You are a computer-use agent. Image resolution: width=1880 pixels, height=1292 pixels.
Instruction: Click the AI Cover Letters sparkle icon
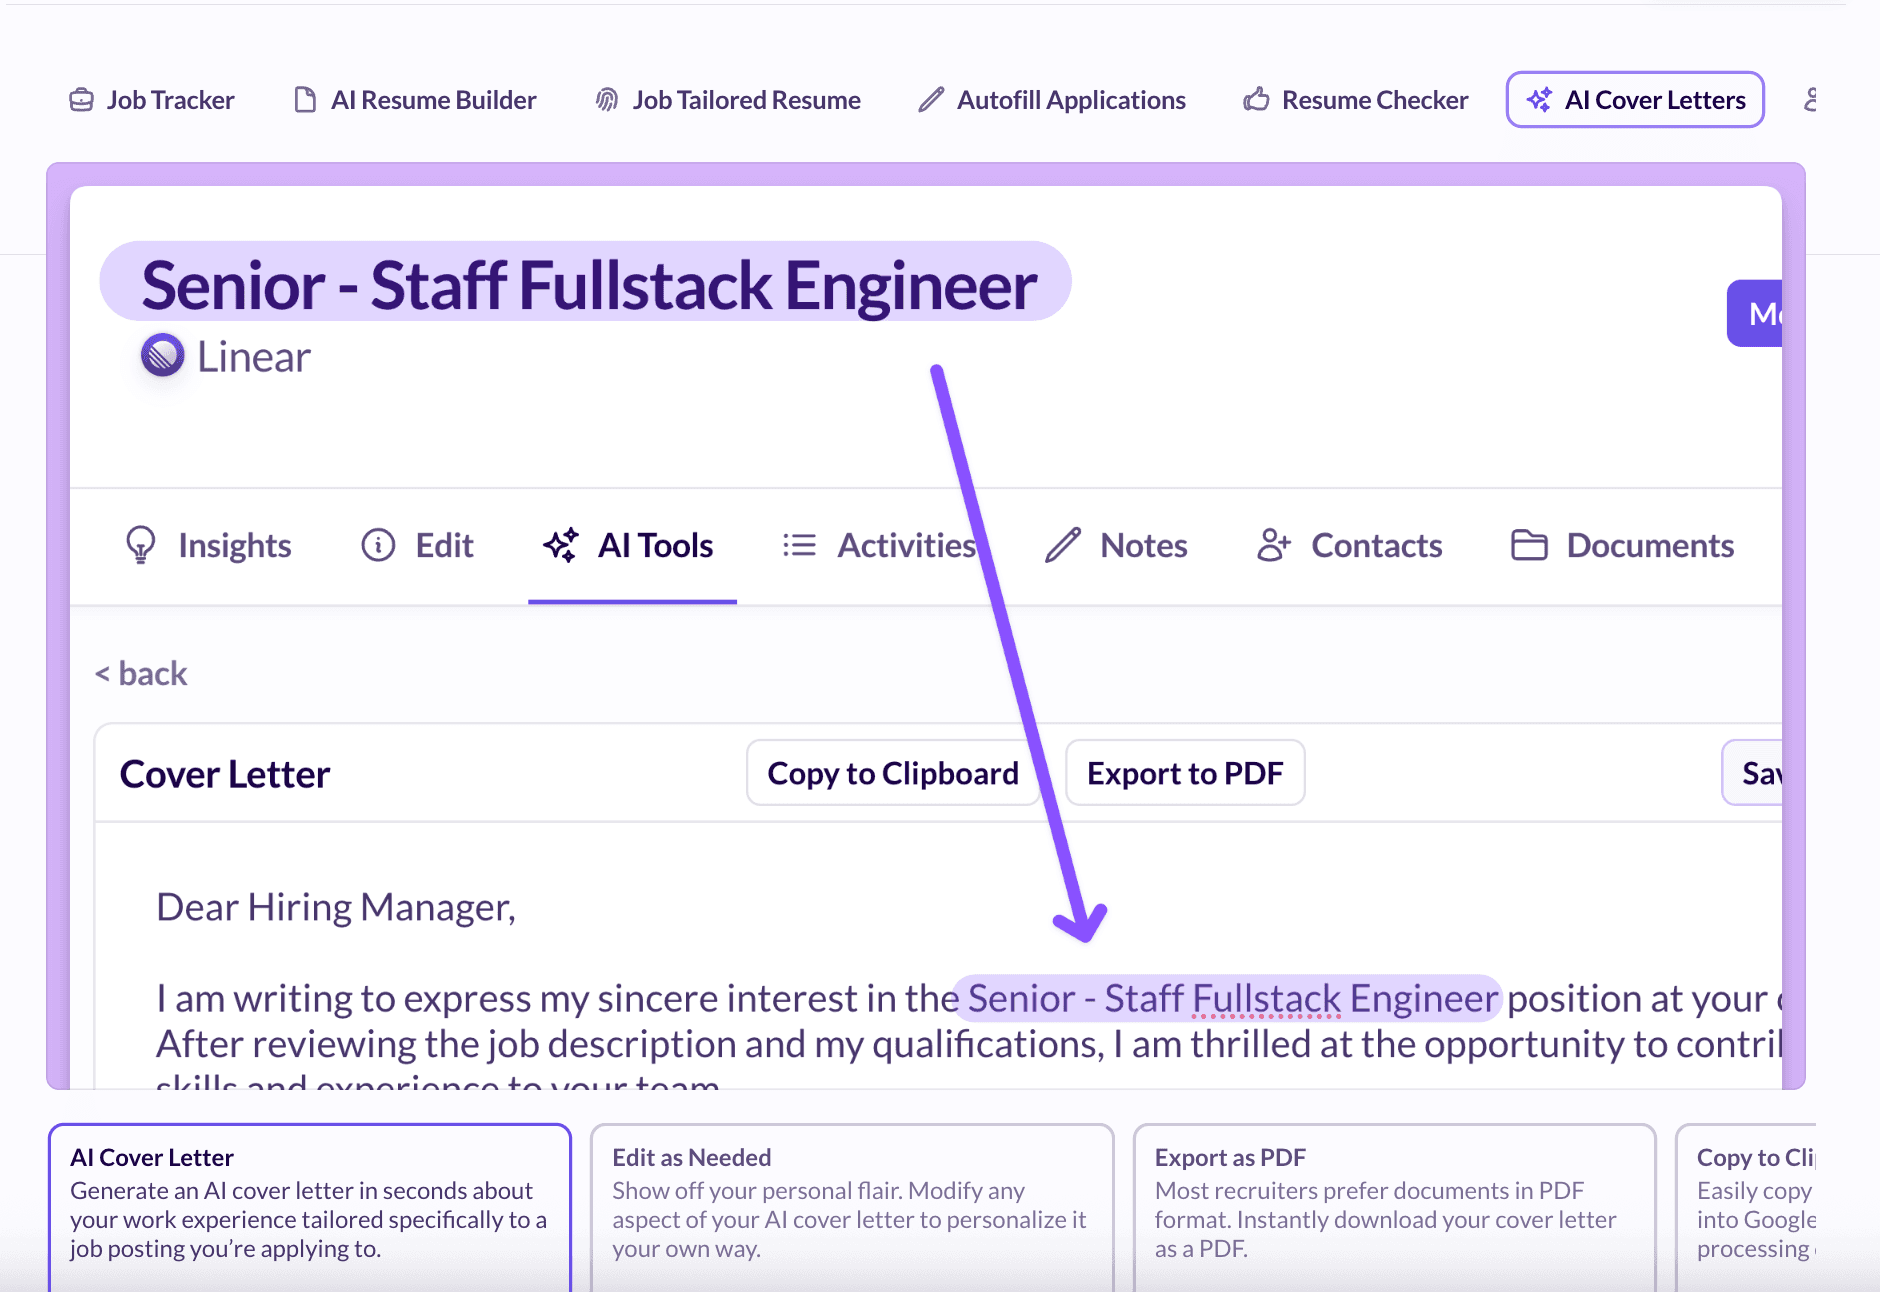(x=1539, y=100)
